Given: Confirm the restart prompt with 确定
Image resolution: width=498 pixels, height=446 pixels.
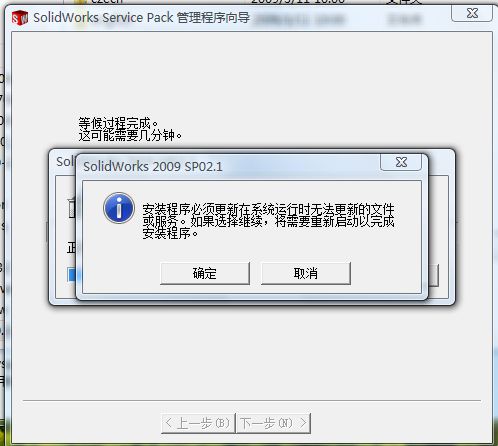Looking at the screenshot, I should pyautogui.click(x=205, y=273).
